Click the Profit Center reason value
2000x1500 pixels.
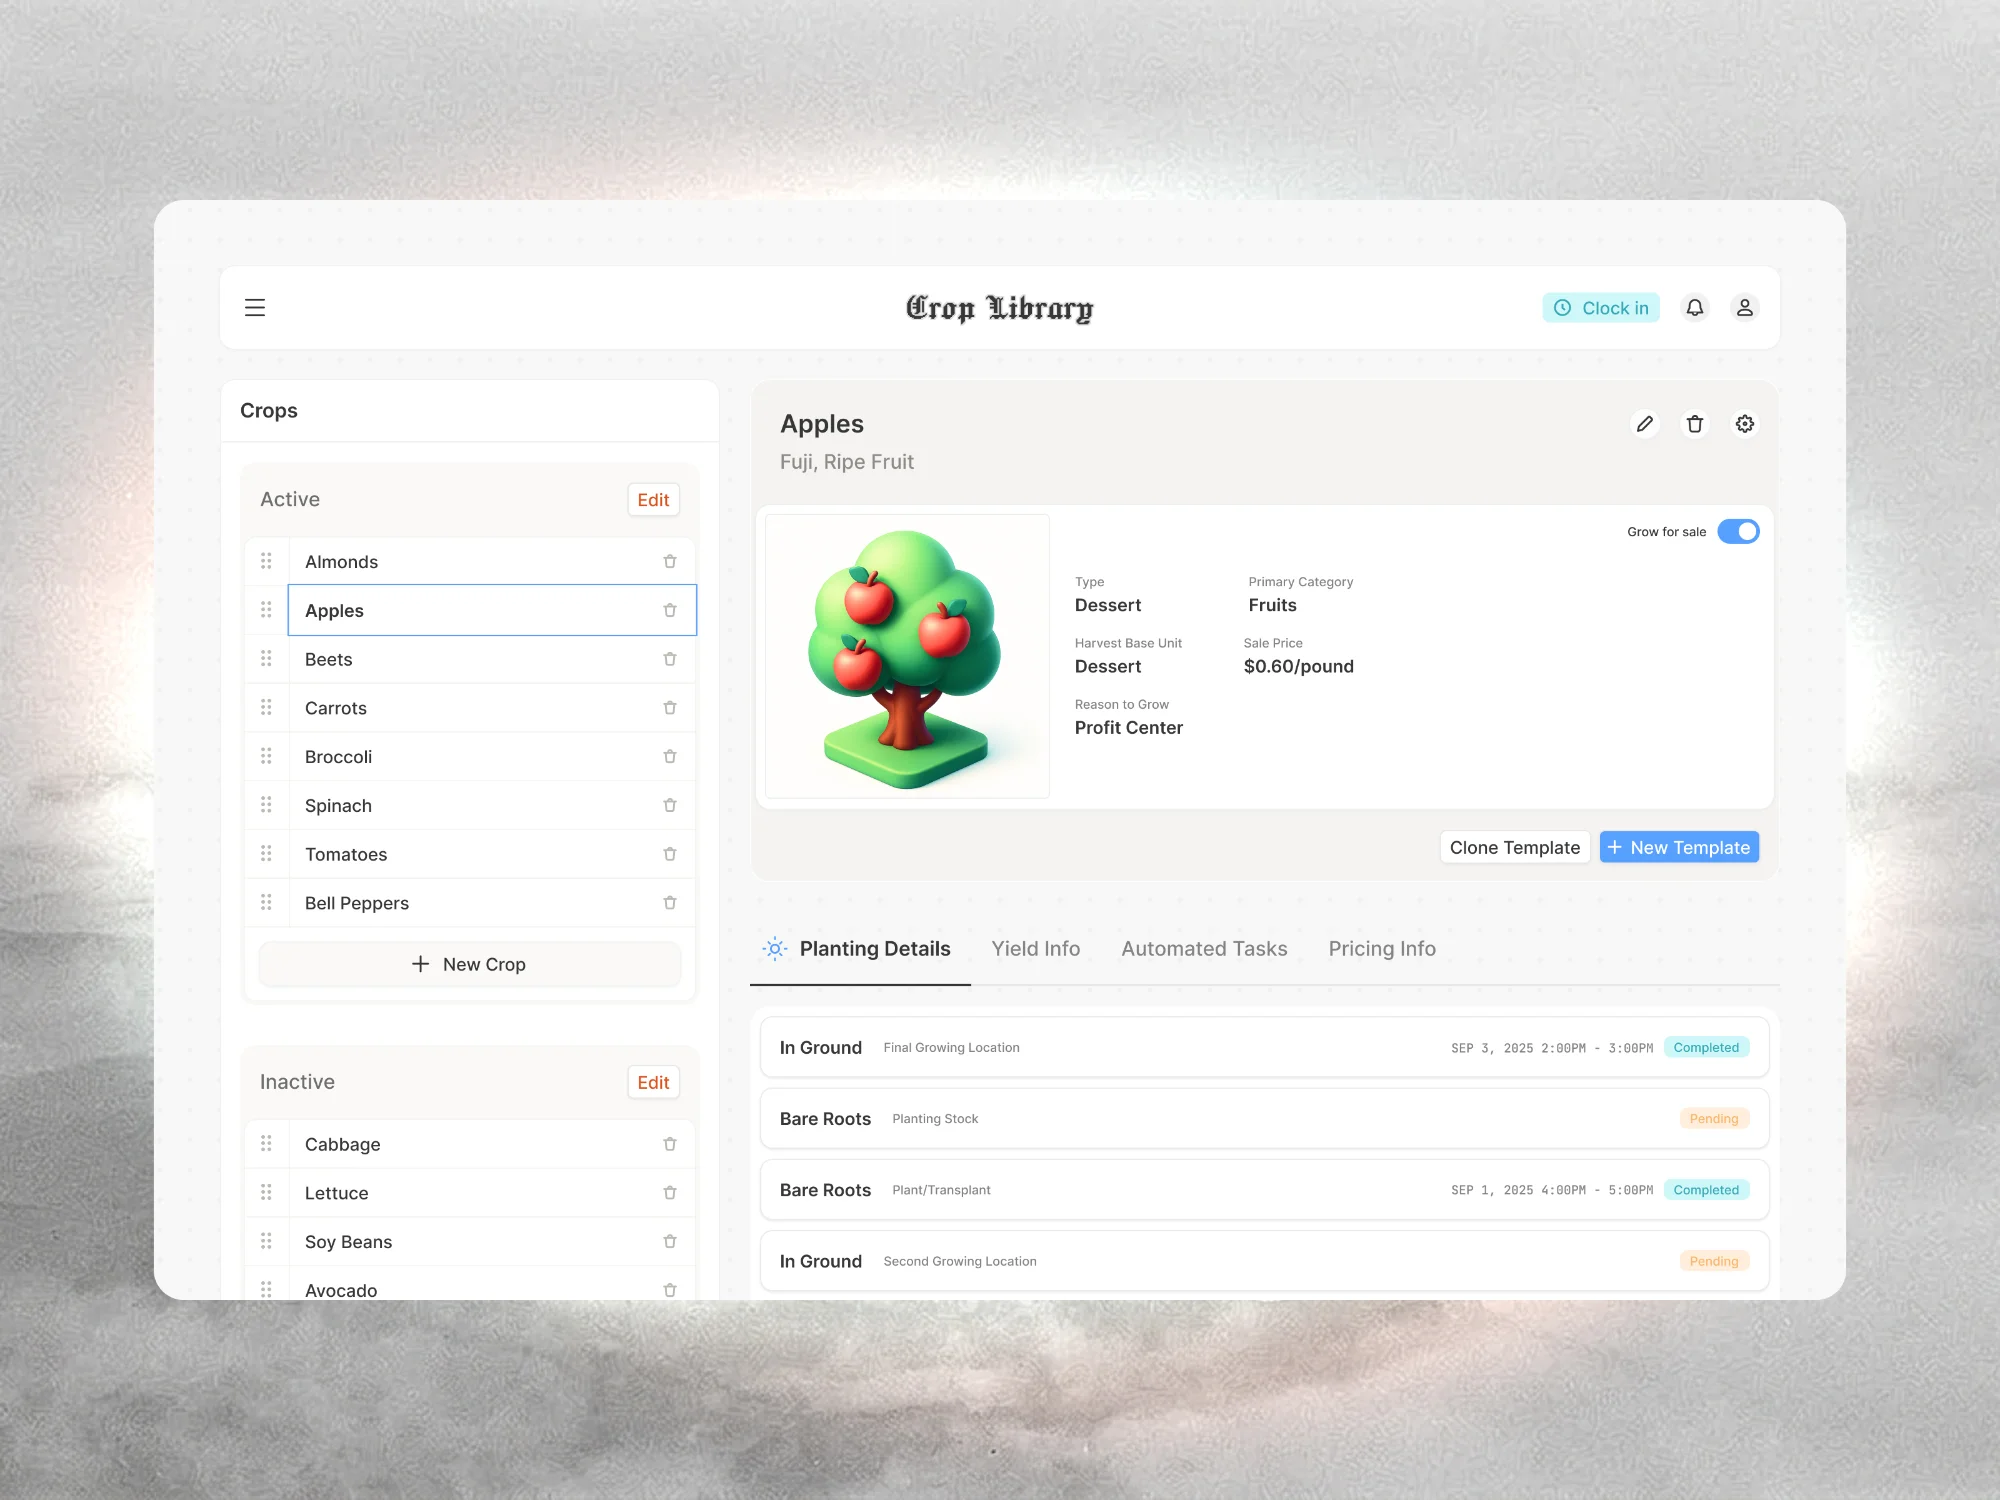(1128, 728)
